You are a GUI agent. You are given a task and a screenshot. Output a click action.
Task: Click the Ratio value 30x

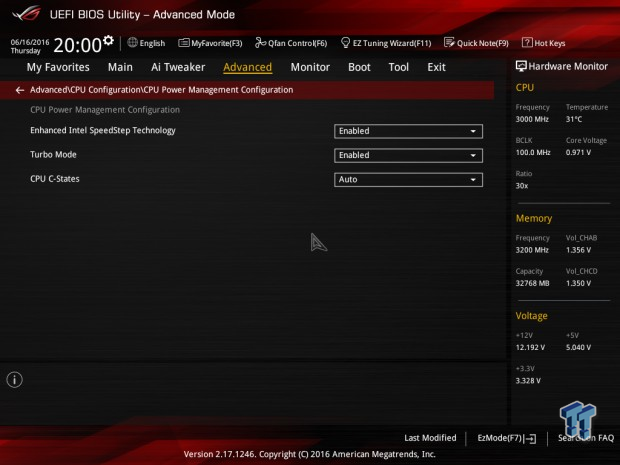tap(522, 186)
